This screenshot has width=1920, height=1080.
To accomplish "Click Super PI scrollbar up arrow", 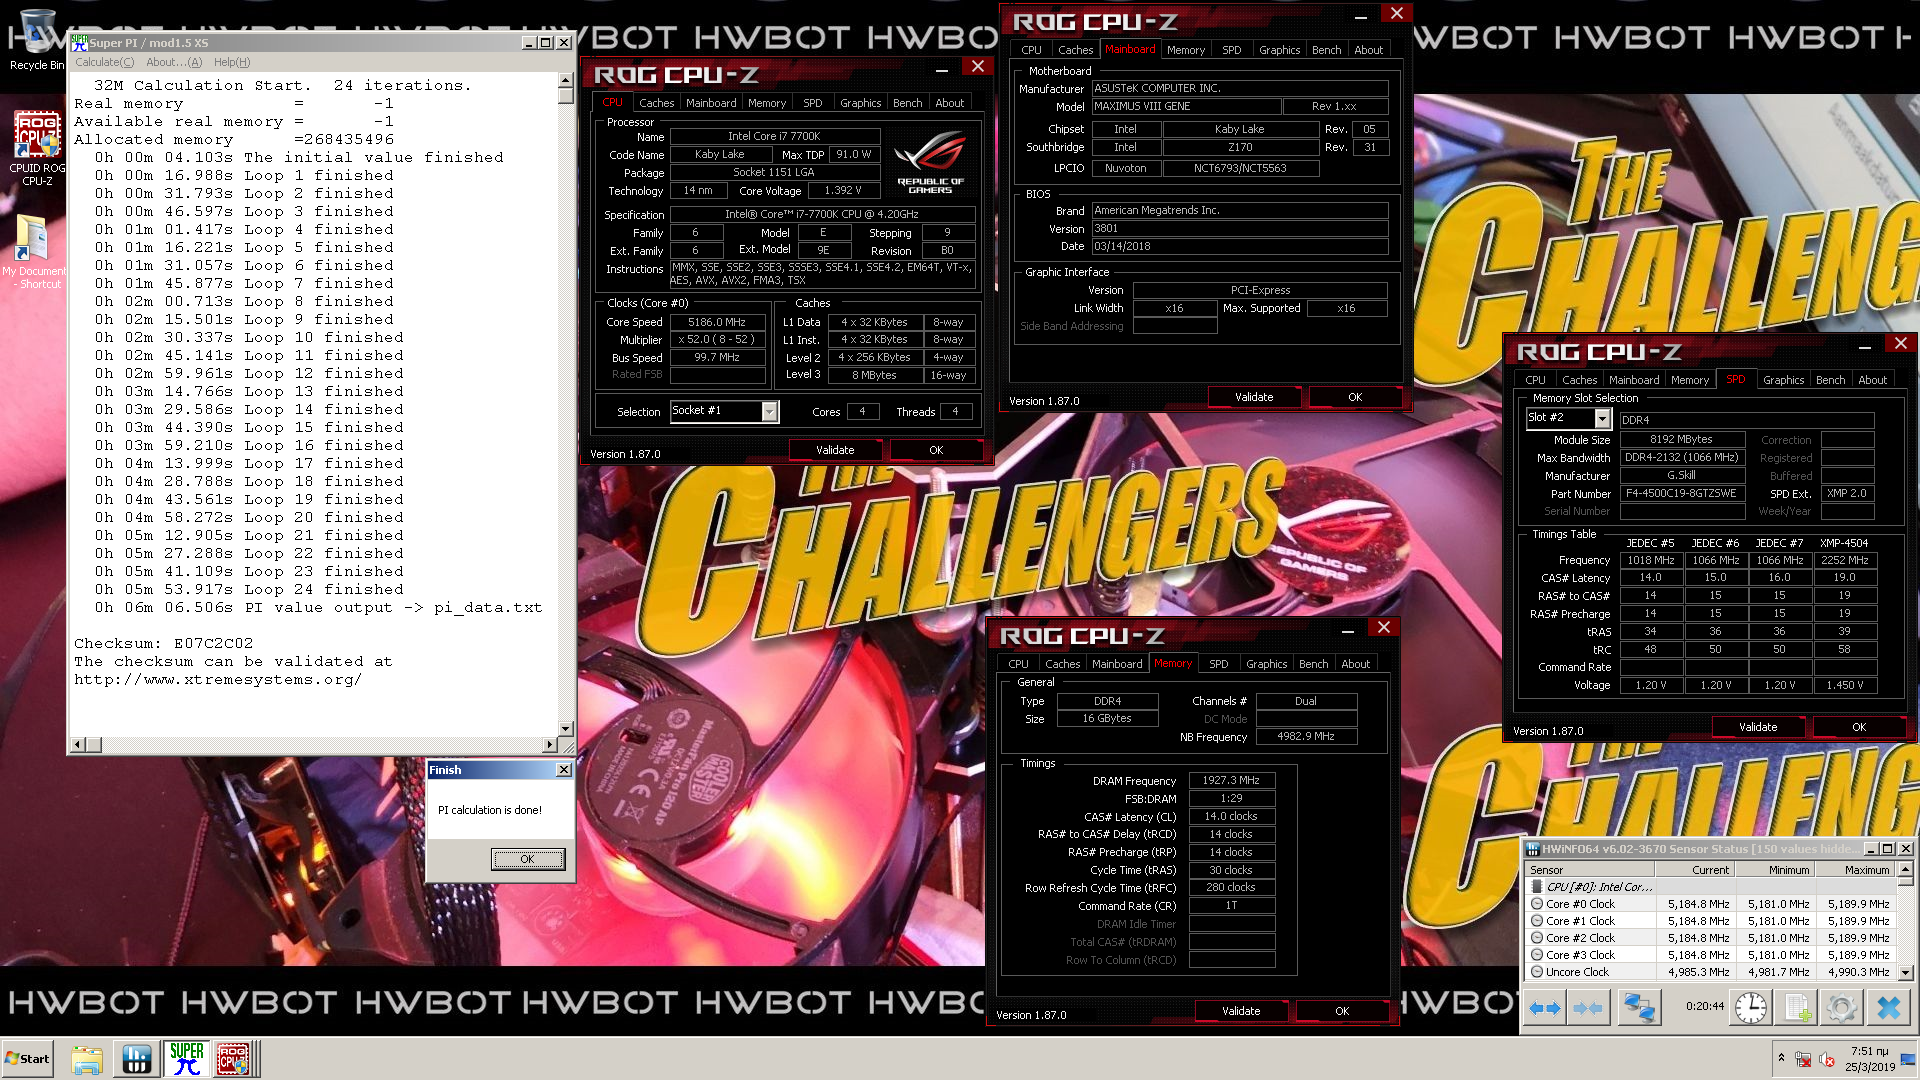I will click(x=565, y=81).
